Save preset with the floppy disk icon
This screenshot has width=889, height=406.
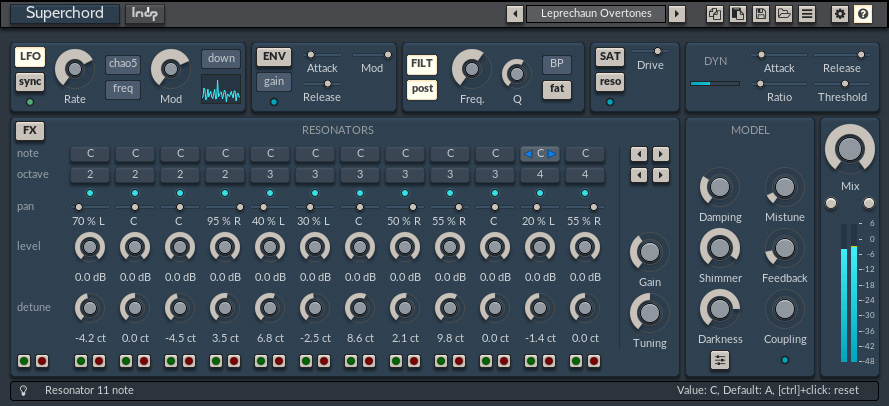coord(760,14)
